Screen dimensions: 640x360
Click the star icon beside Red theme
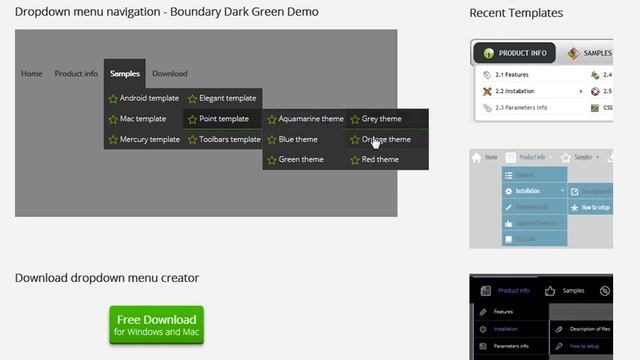tap(355, 160)
